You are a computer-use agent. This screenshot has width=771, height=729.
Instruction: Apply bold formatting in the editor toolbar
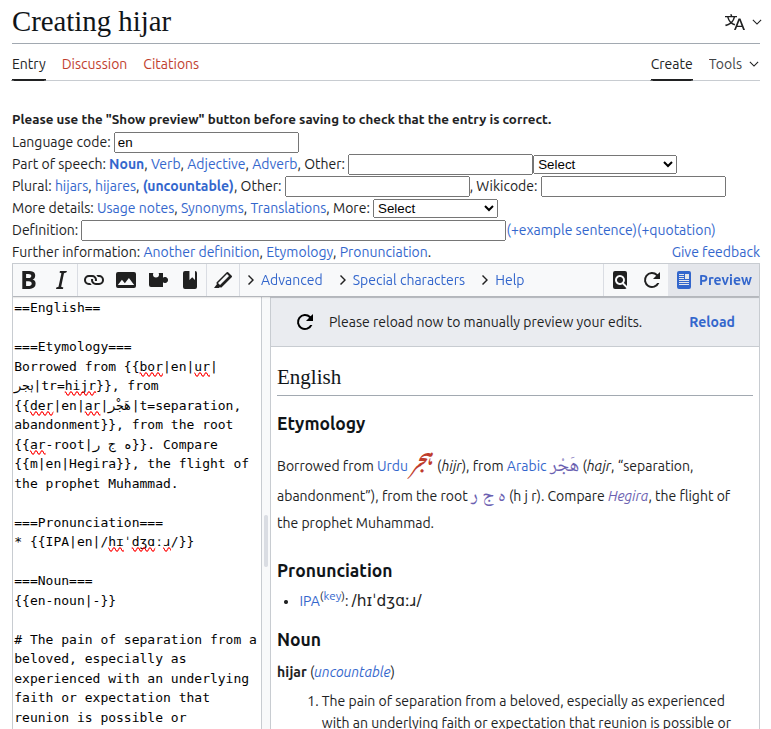pos(29,280)
